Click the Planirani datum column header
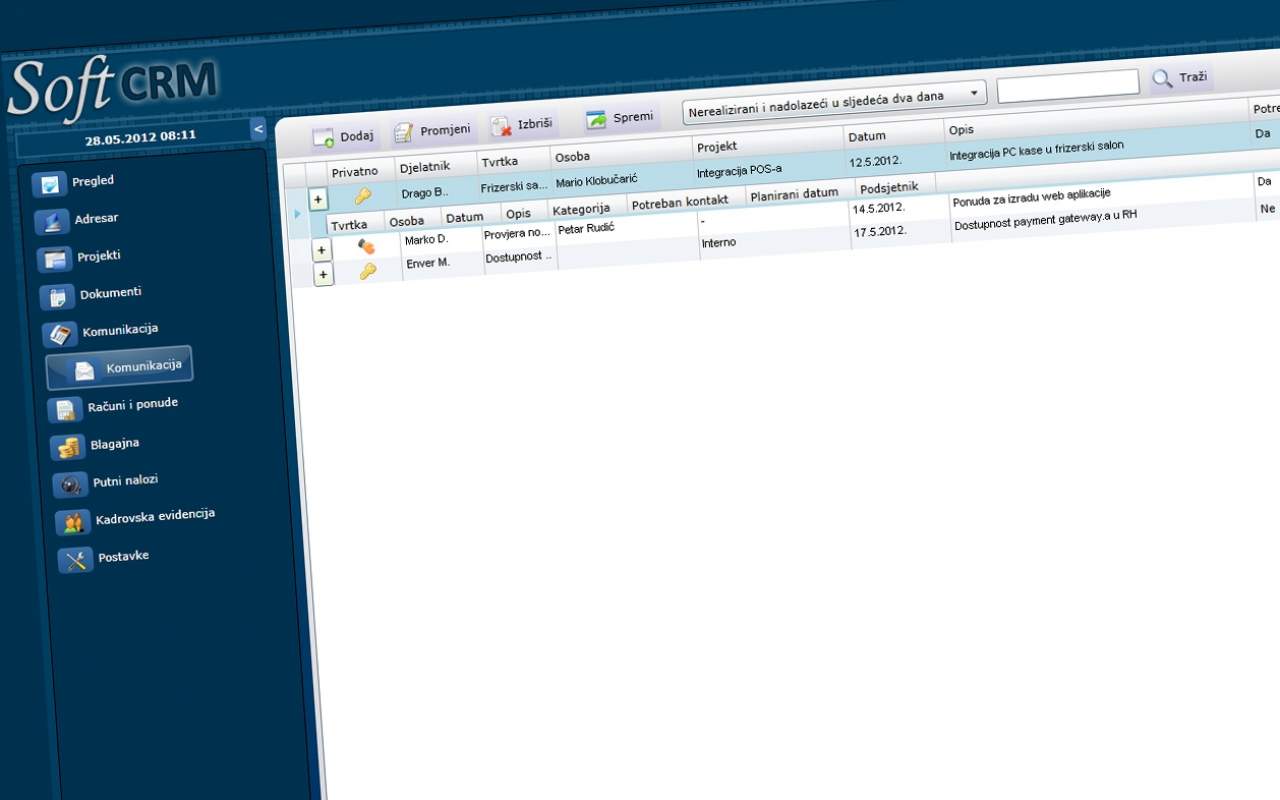Screen dimensions: 1280x800 pyautogui.click(x=794, y=193)
